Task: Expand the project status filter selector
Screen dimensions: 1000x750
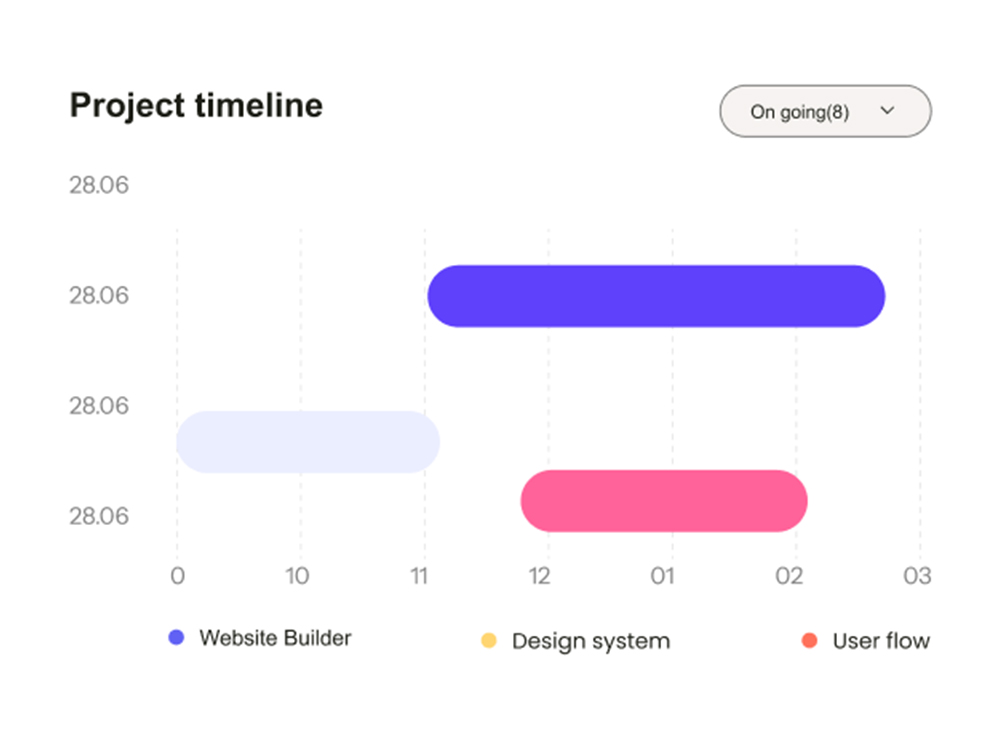Action: point(824,111)
